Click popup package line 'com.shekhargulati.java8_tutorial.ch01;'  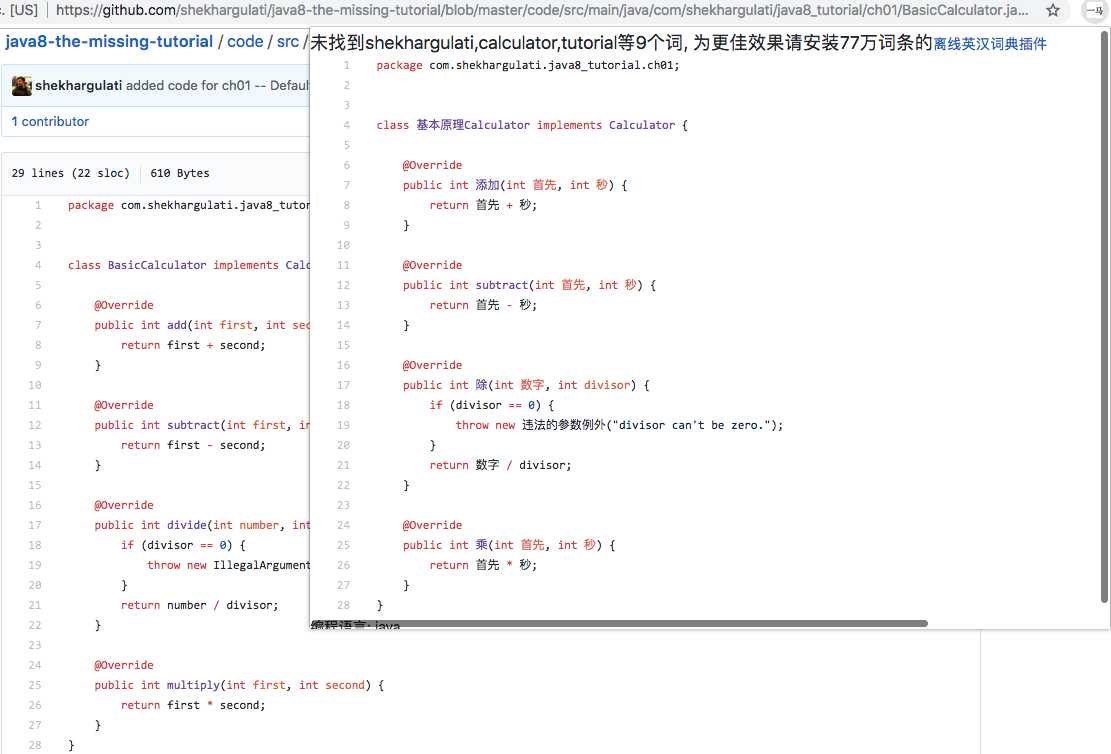[x=554, y=65]
